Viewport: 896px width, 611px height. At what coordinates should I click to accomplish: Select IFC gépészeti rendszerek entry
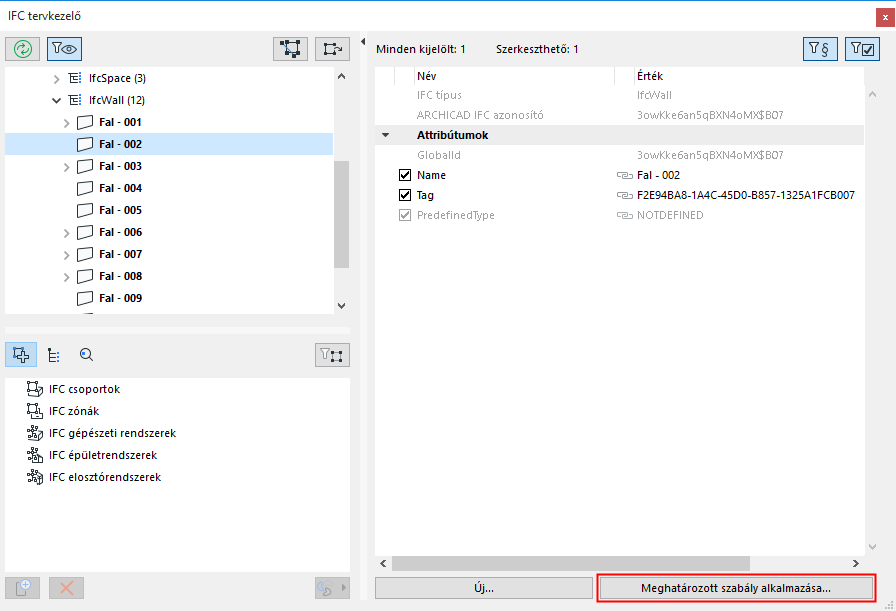pos(112,433)
